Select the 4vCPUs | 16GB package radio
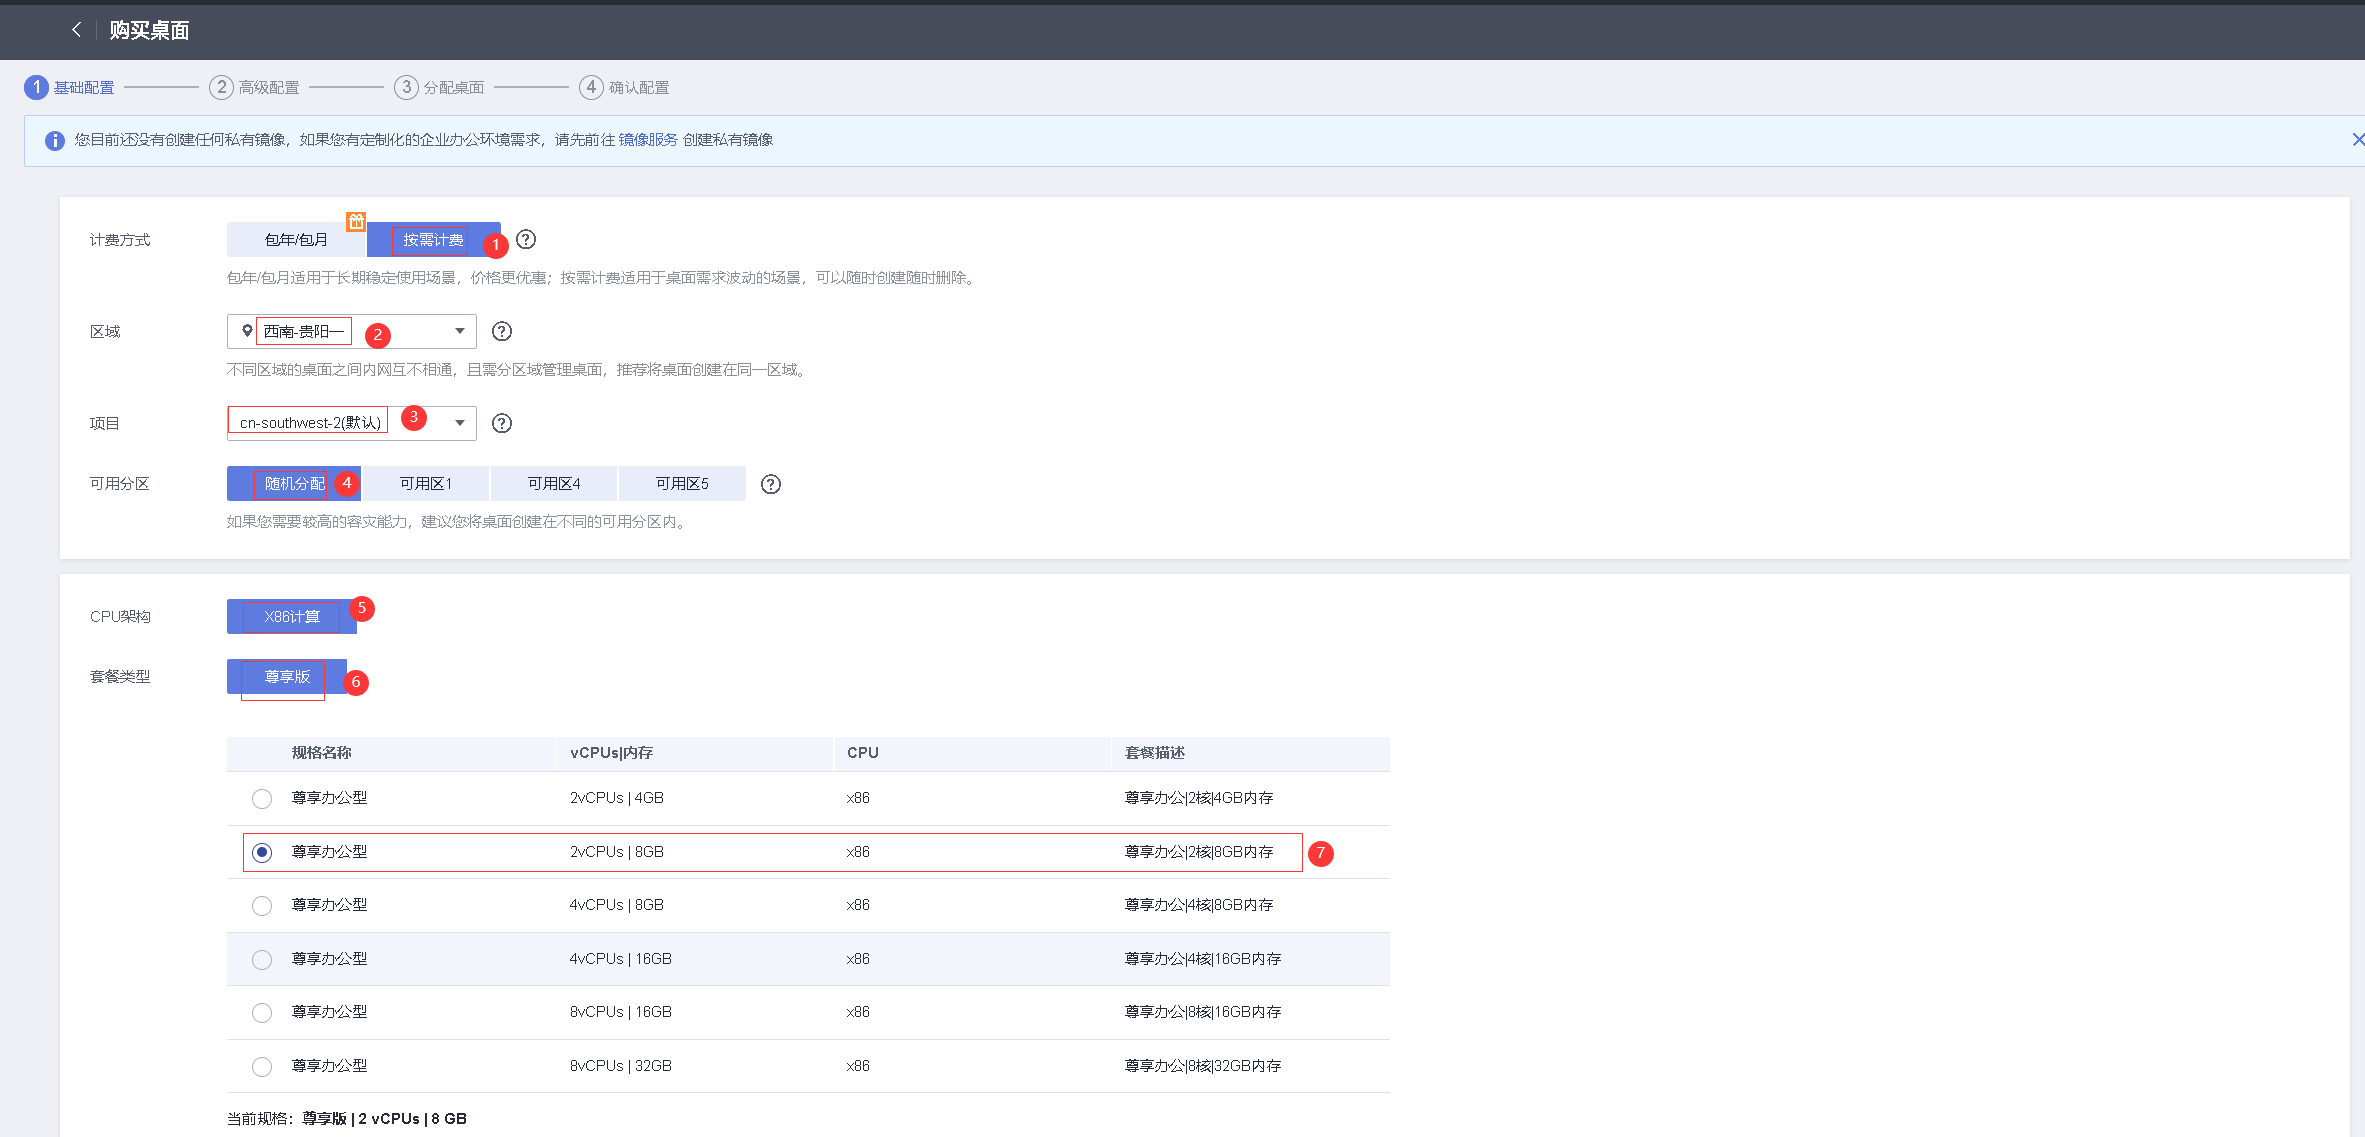 click(x=262, y=960)
